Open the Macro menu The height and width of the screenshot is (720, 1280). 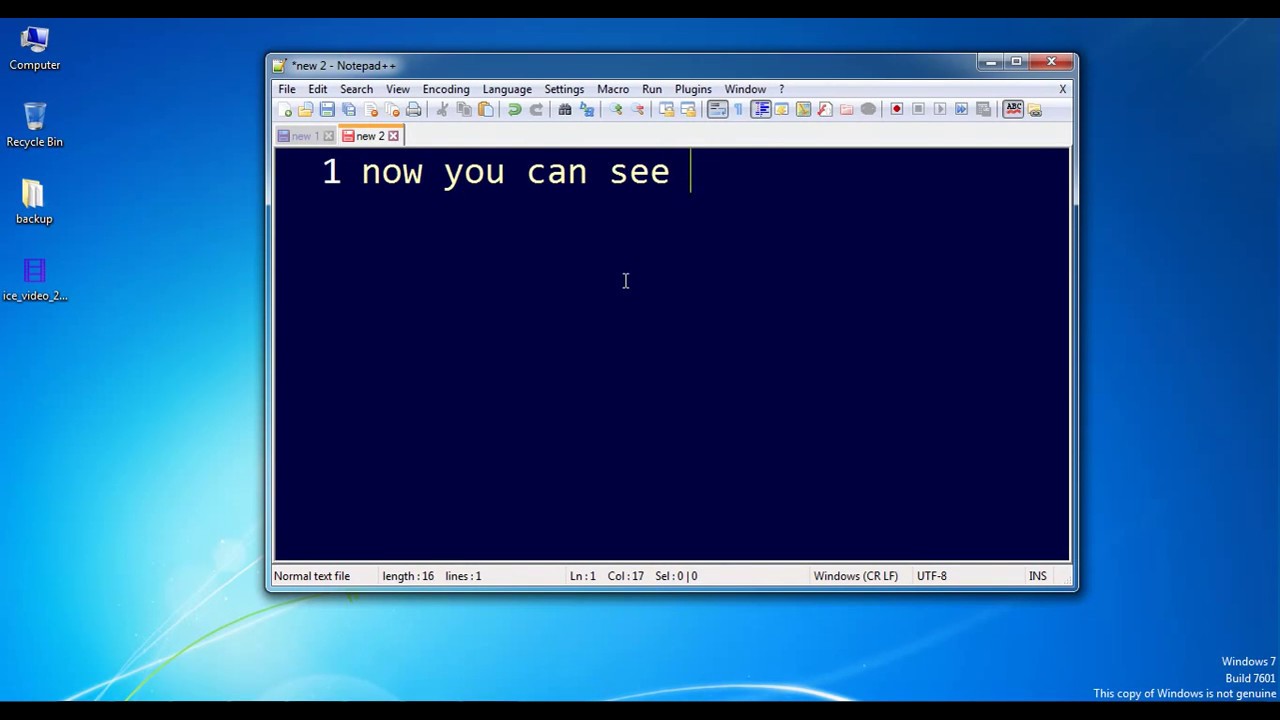612,89
